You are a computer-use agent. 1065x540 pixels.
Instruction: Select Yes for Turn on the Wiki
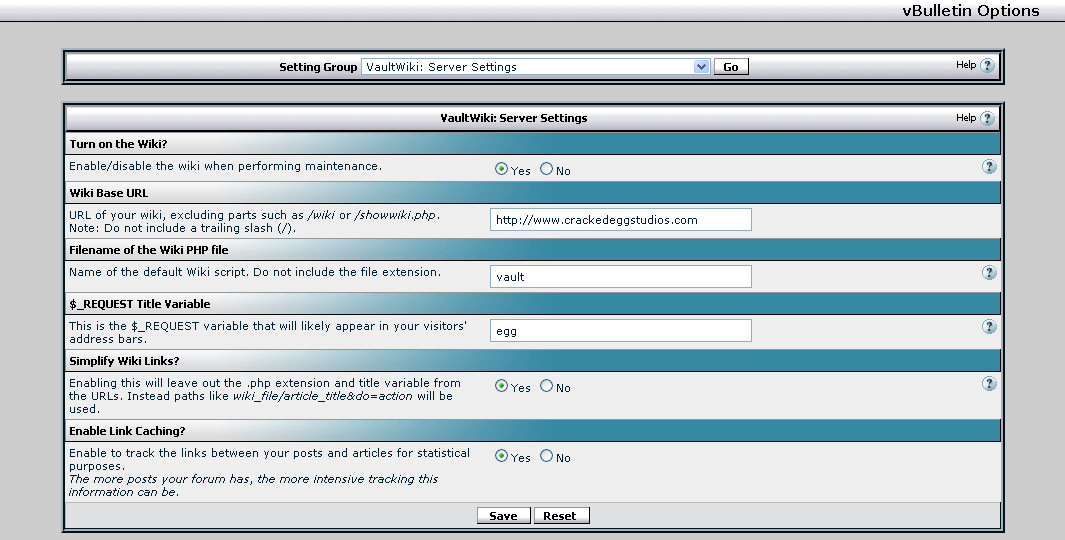(x=502, y=169)
